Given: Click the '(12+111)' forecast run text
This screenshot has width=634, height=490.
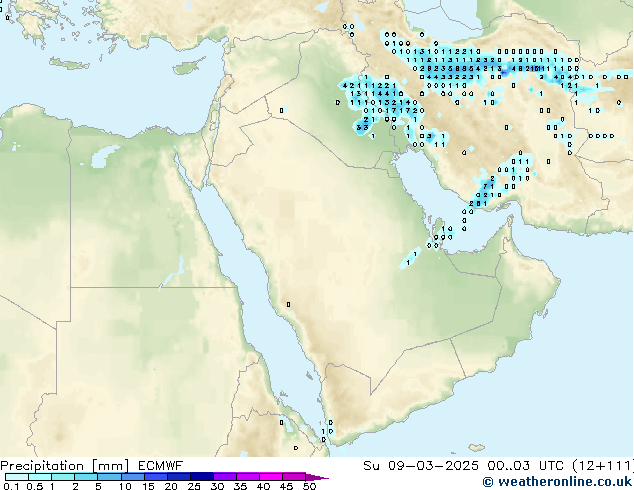Looking at the screenshot, I should 603,466.
